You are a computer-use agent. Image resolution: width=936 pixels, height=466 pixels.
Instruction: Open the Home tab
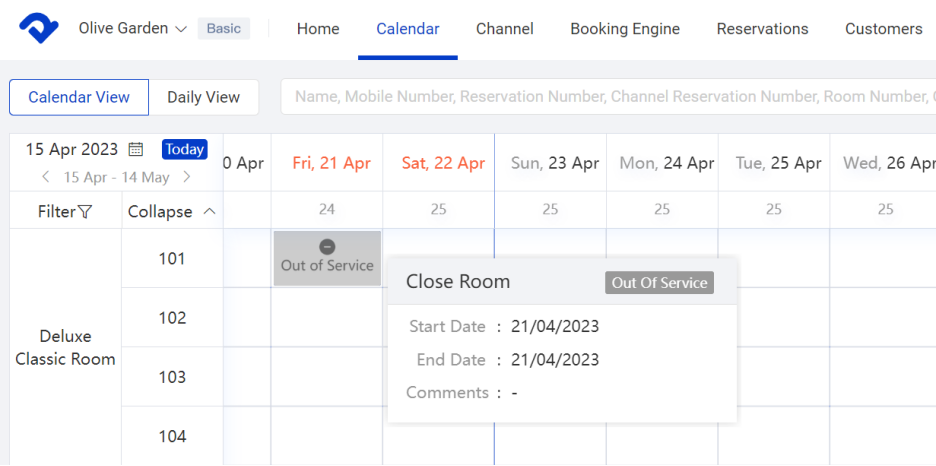[318, 29]
